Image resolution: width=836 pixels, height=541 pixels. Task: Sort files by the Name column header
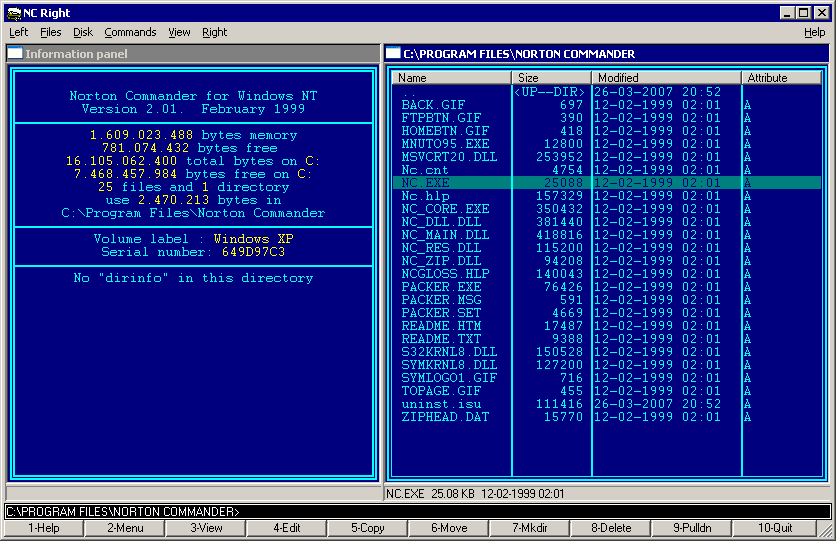coord(452,78)
